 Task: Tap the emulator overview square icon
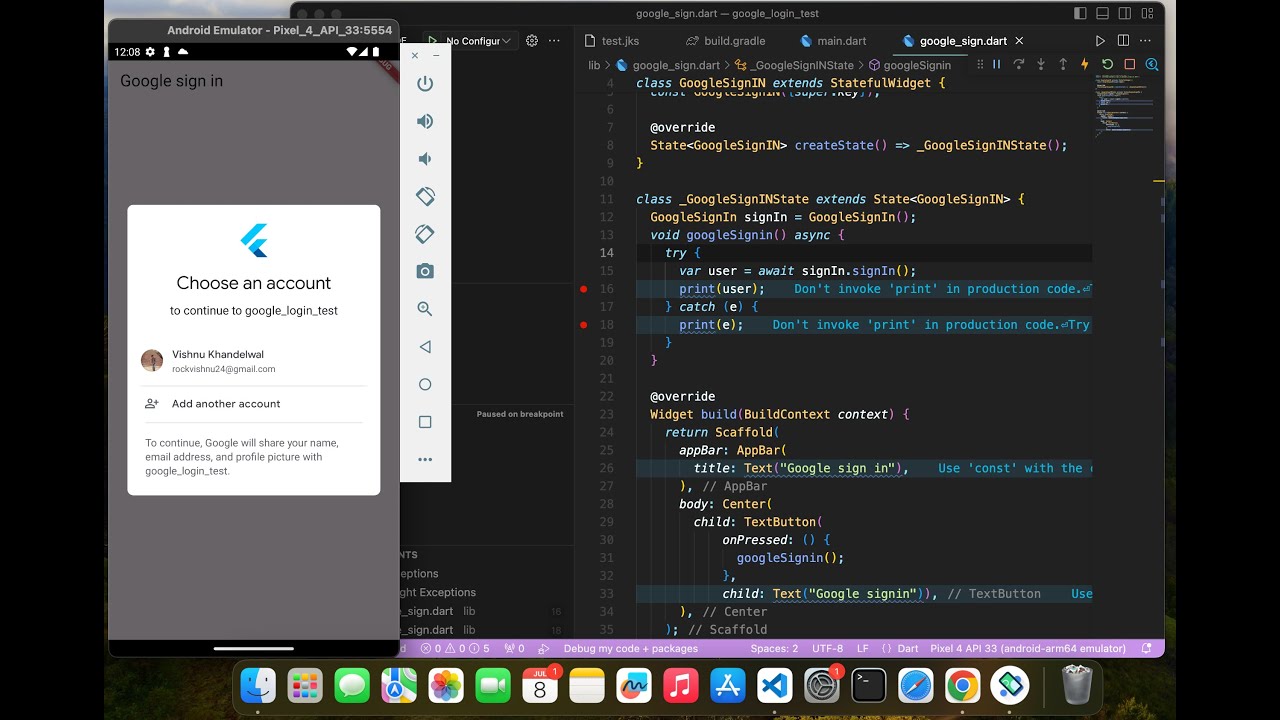point(425,422)
